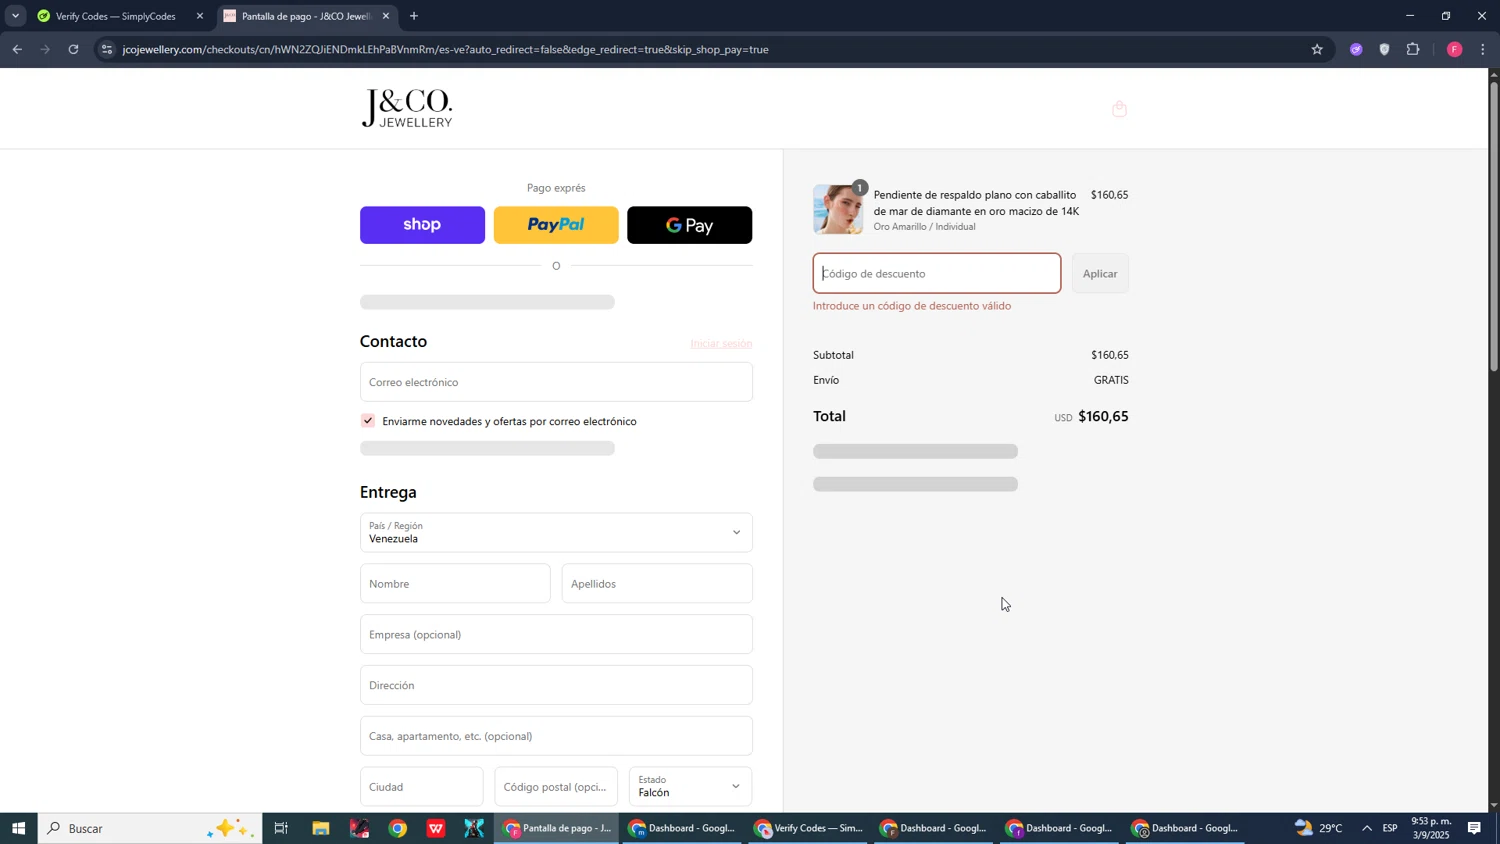Open Google Chrome taskbar icon
This screenshot has width=1500, height=844.
point(398,828)
